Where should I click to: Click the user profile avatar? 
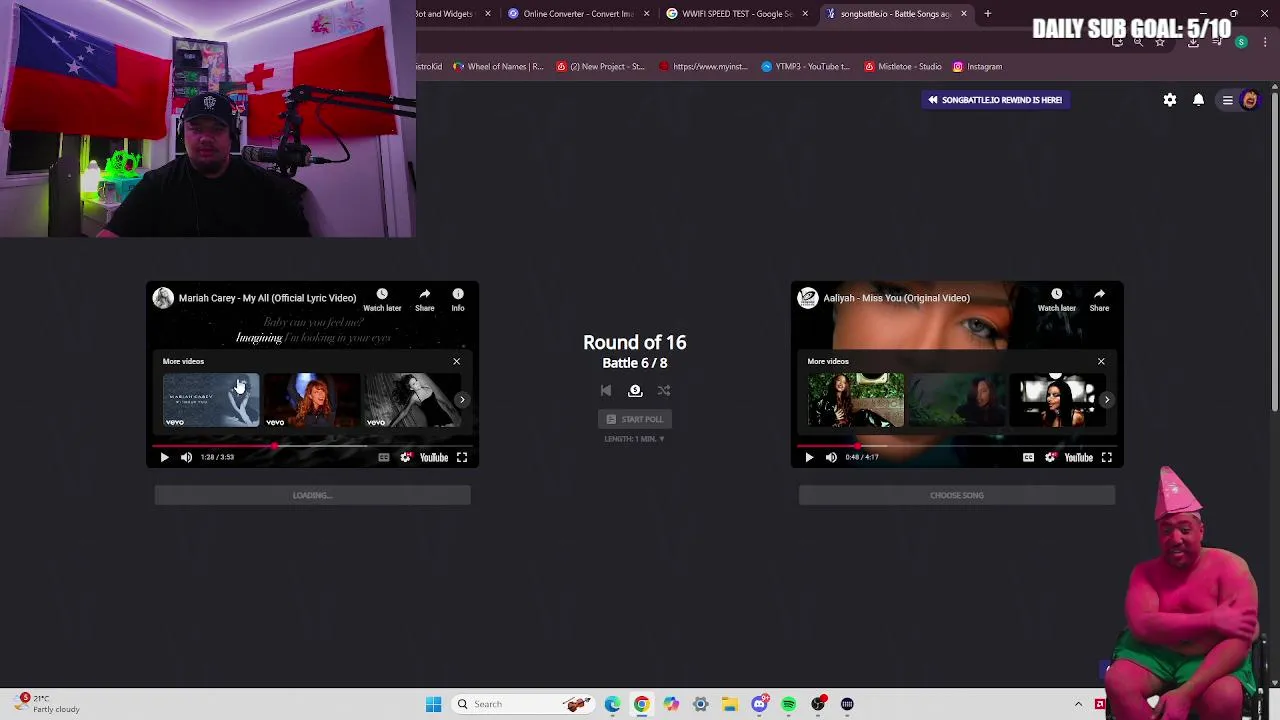[x=1249, y=100]
